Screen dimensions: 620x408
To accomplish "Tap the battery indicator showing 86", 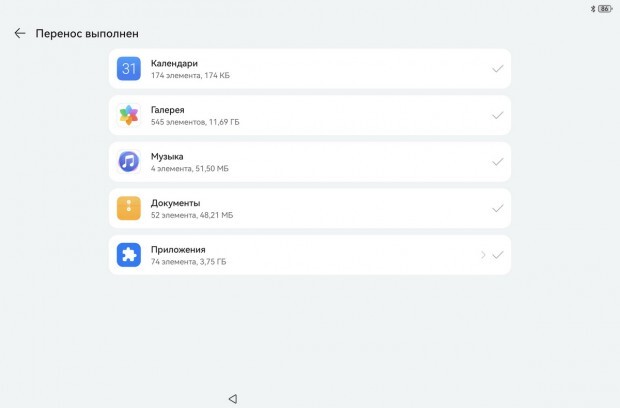I will 605,9.
